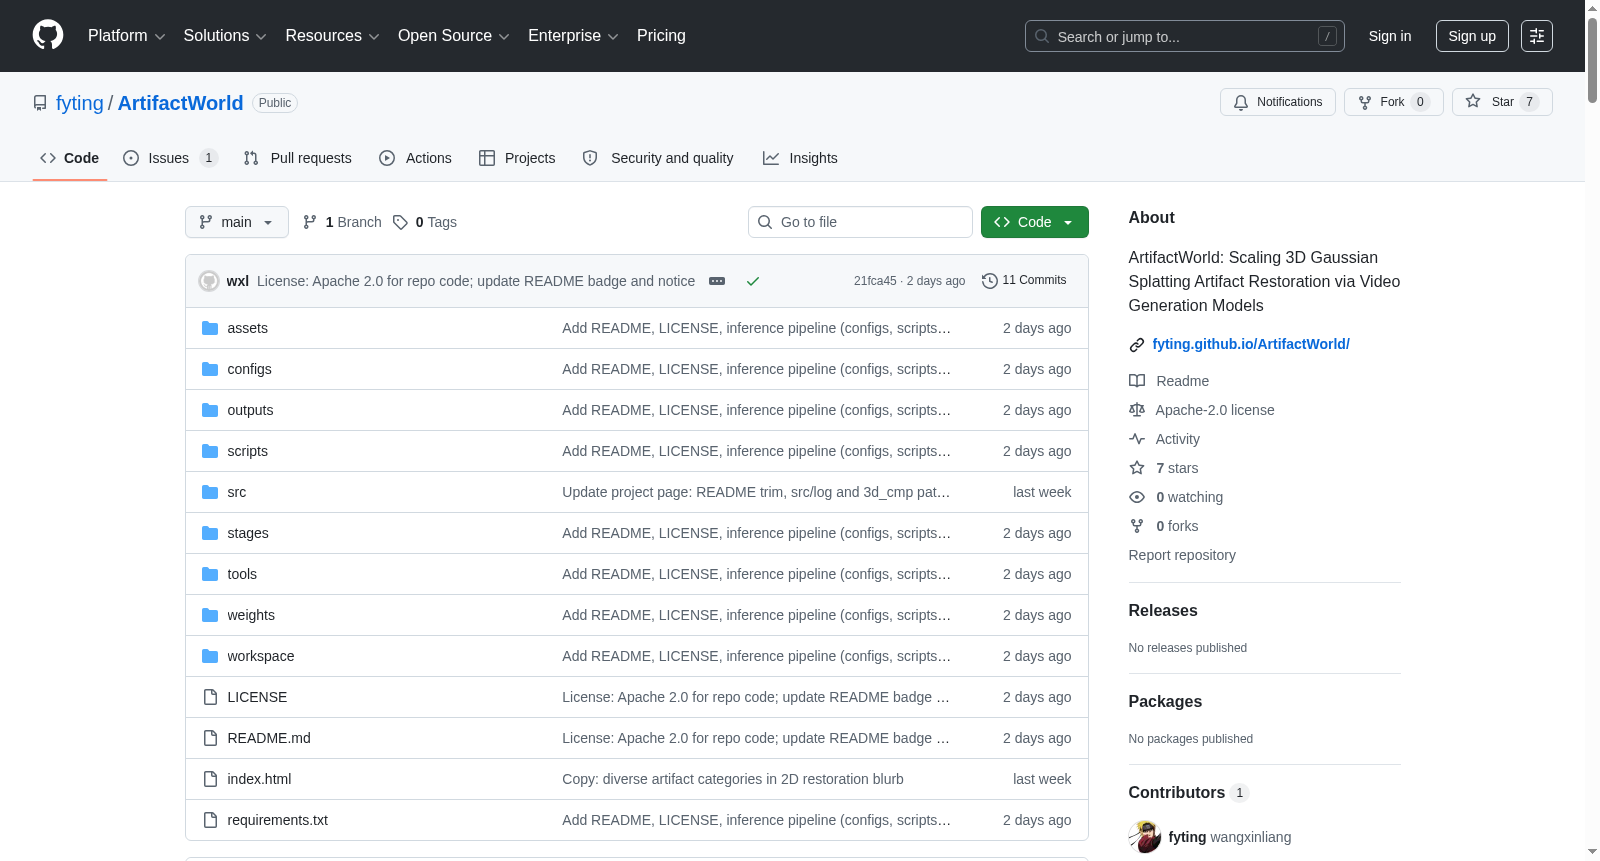Expand the Open Source menu
The height and width of the screenshot is (861, 1600).
(454, 36)
